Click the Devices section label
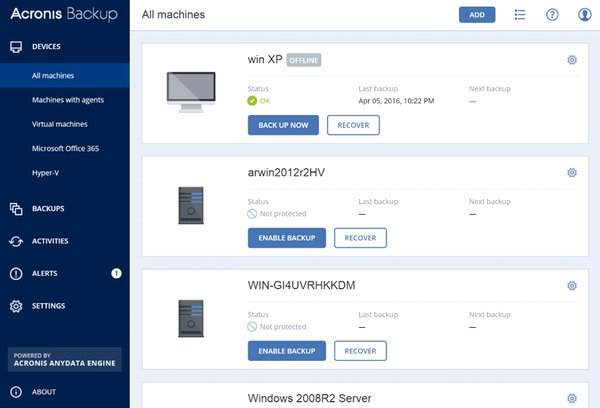600x408 pixels. [46, 47]
